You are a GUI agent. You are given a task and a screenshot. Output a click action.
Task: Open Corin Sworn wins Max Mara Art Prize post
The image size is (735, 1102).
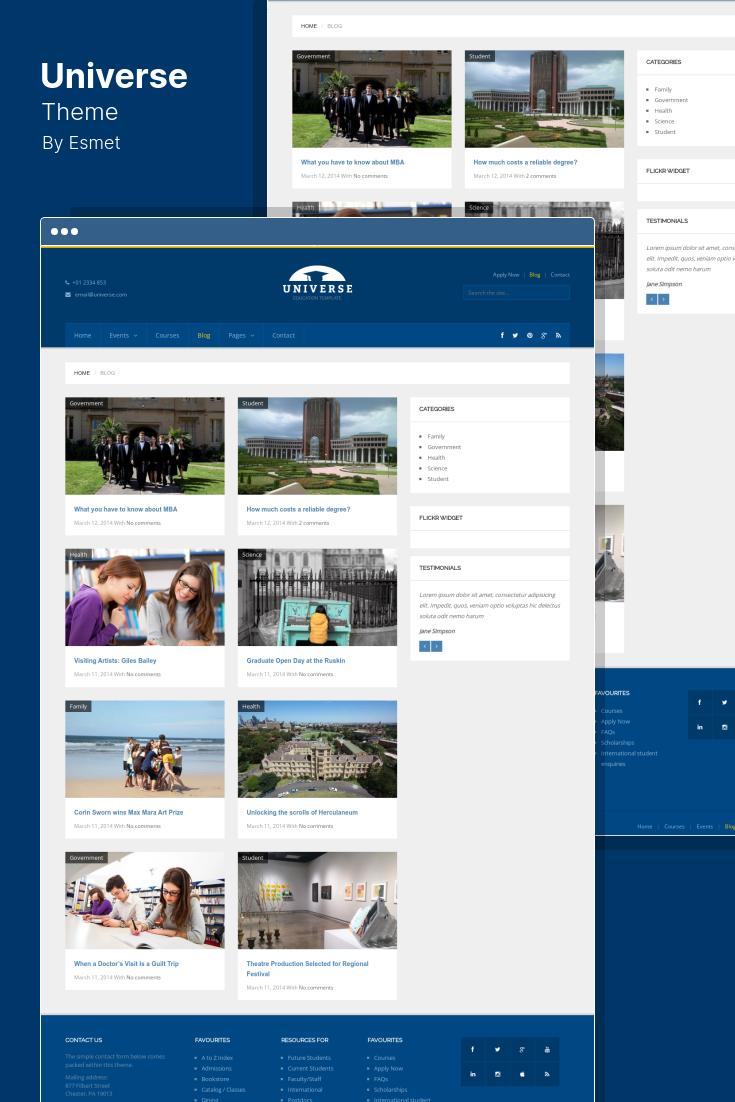pyautogui.click(x=129, y=812)
